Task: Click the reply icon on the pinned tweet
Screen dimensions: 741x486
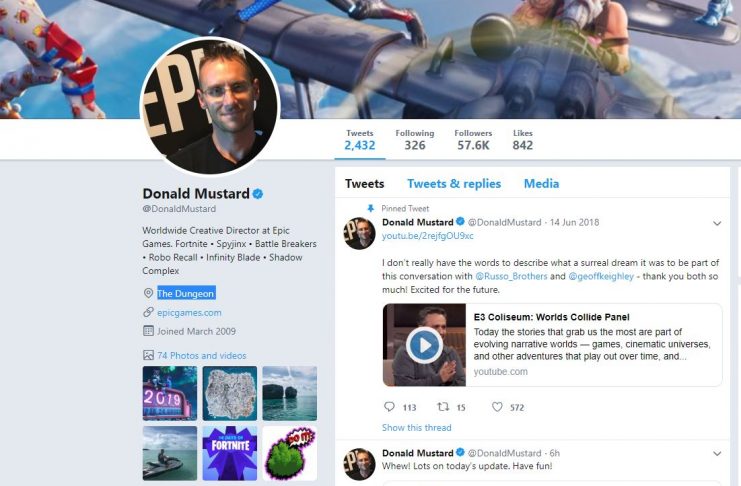Action: (389, 407)
